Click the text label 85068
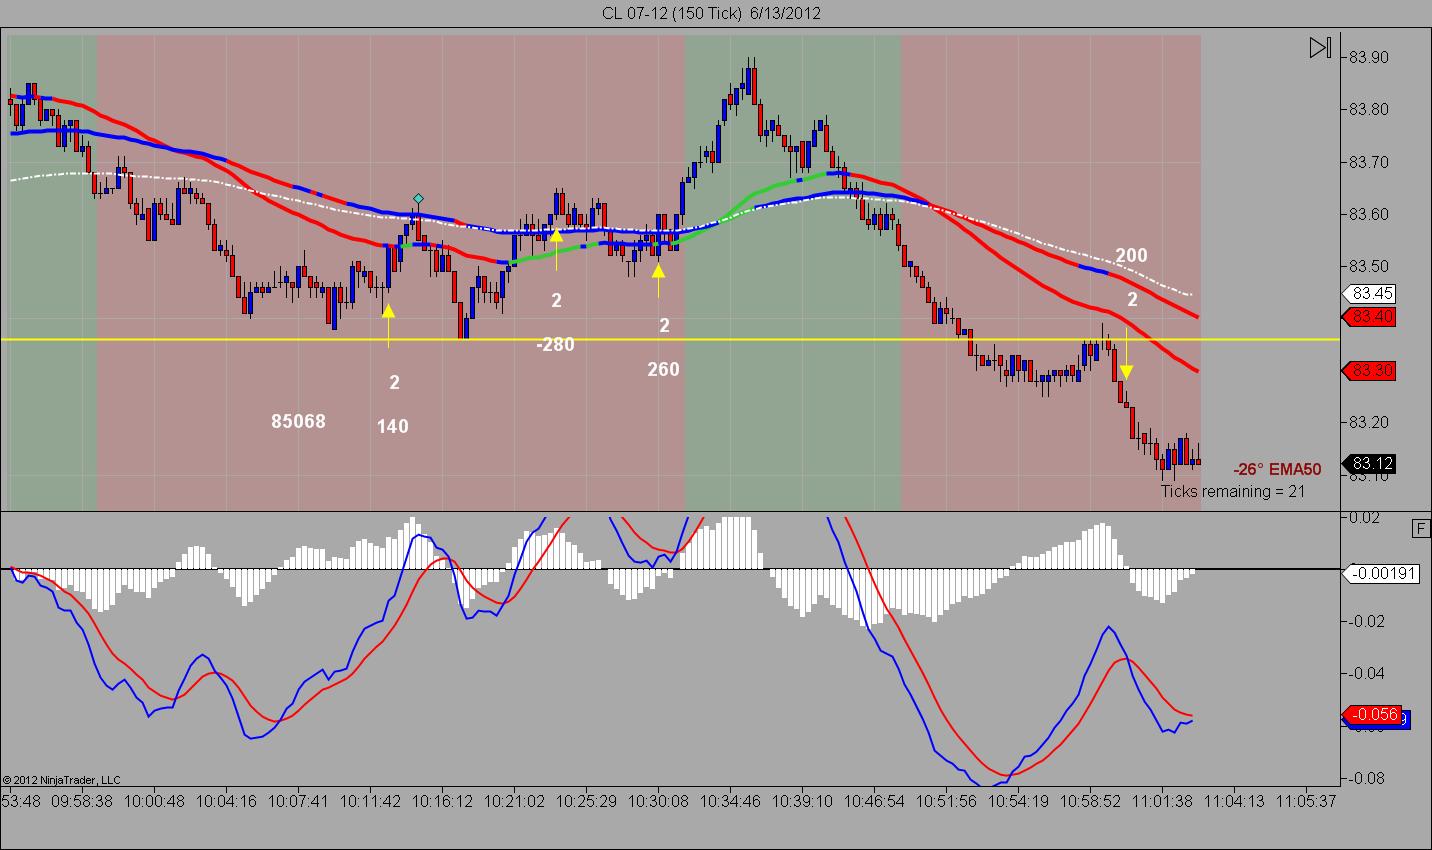The width and height of the screenshot is (1432, 850). (298, 422)
